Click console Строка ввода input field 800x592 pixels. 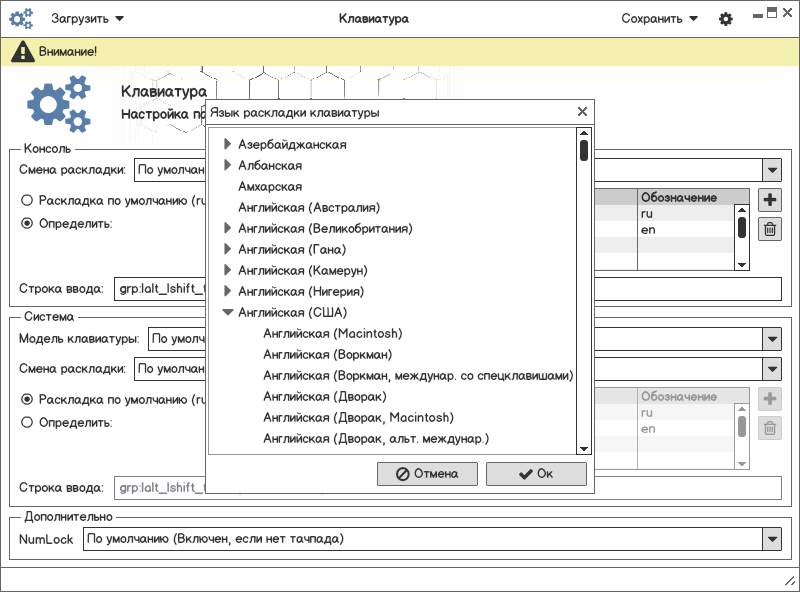tap(448, 289)
